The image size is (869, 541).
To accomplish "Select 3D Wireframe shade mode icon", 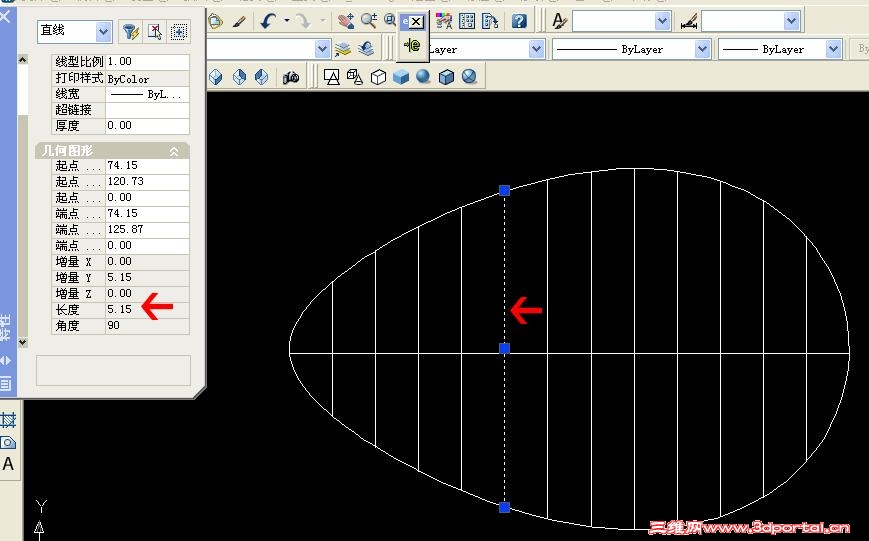I will point(355,76).
